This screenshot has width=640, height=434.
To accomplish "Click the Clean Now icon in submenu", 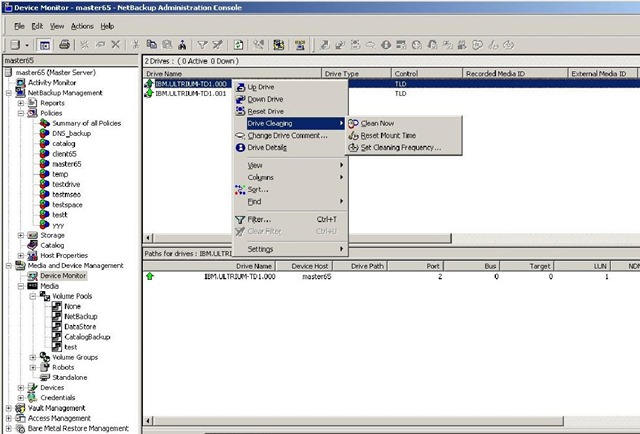I will pyautogui.click(x=353, y=123).
